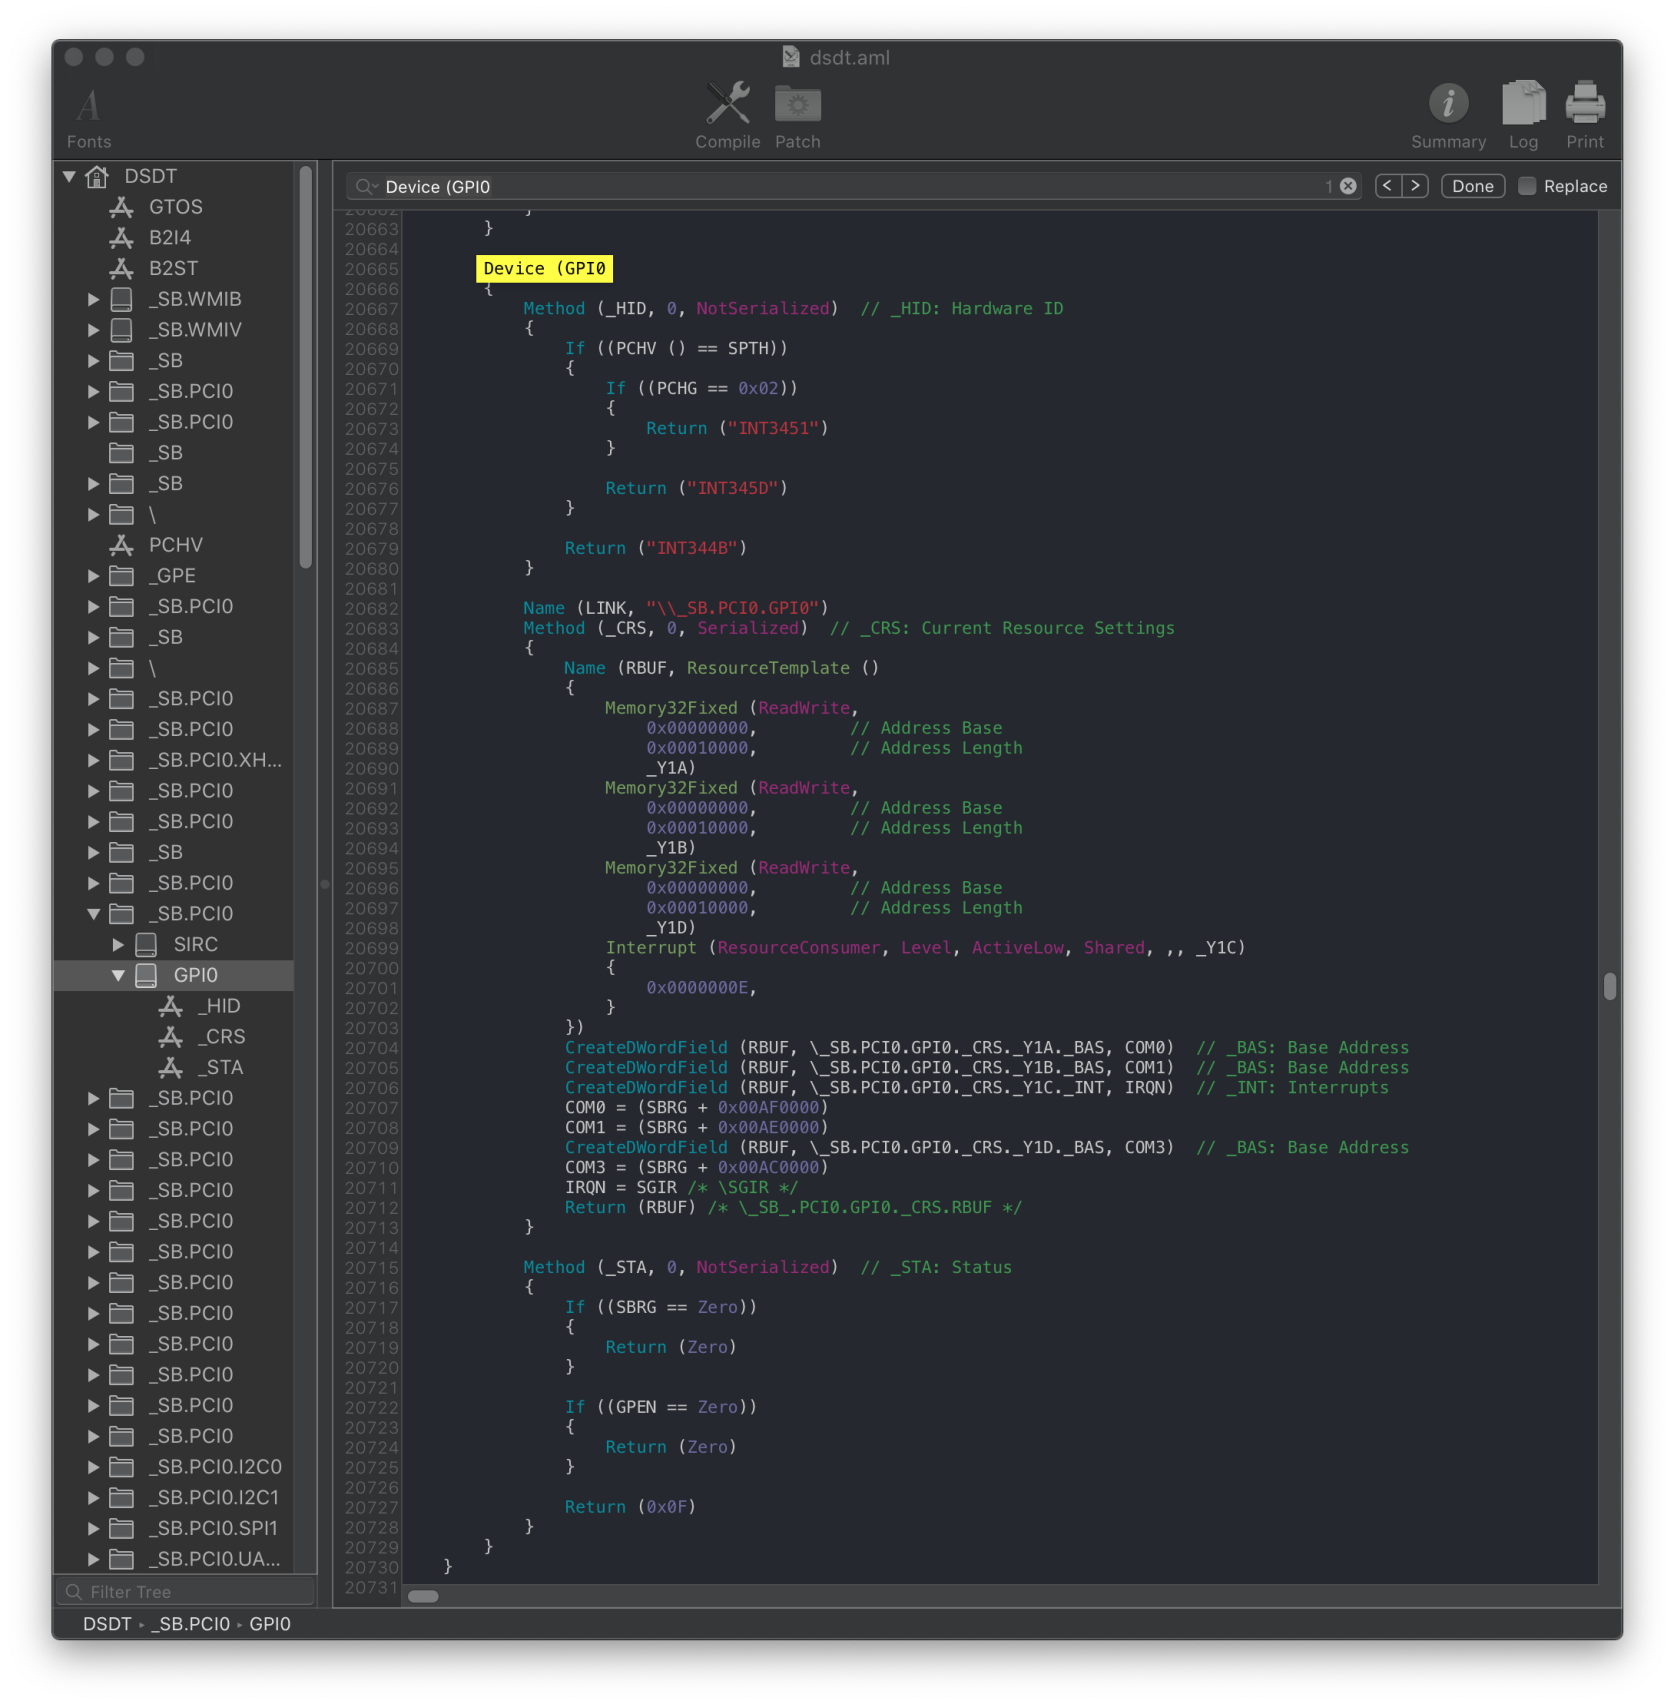Click the Compile toolbar icon

(727, 105)
